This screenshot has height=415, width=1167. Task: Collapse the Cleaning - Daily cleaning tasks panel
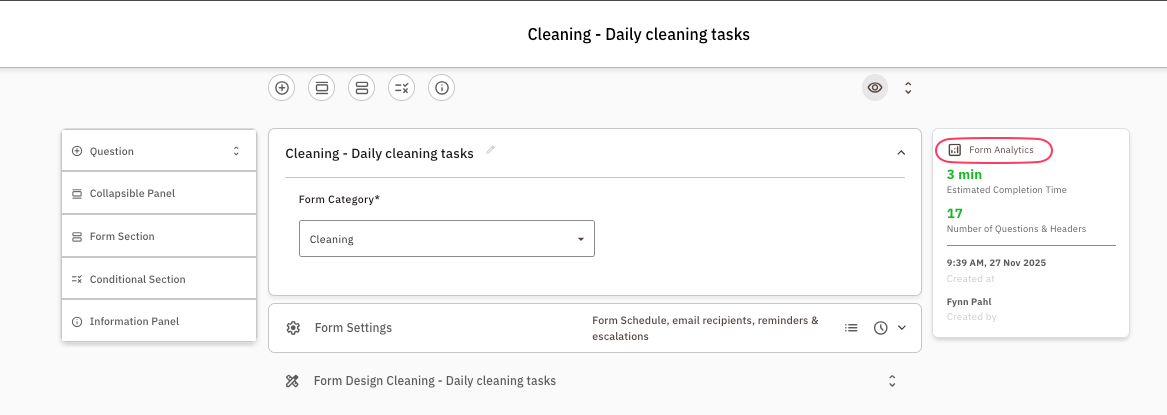[x=901, y=153]
